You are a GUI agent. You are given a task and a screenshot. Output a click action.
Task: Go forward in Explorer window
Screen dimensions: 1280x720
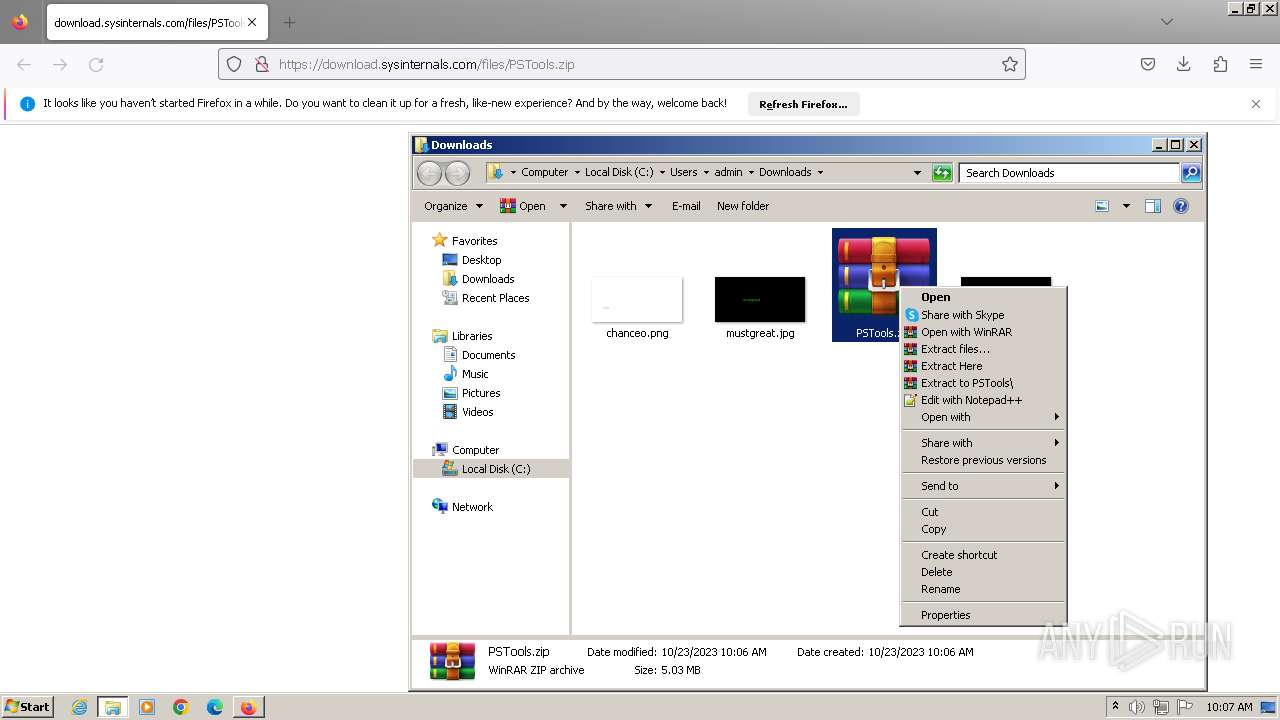point(457,173)
